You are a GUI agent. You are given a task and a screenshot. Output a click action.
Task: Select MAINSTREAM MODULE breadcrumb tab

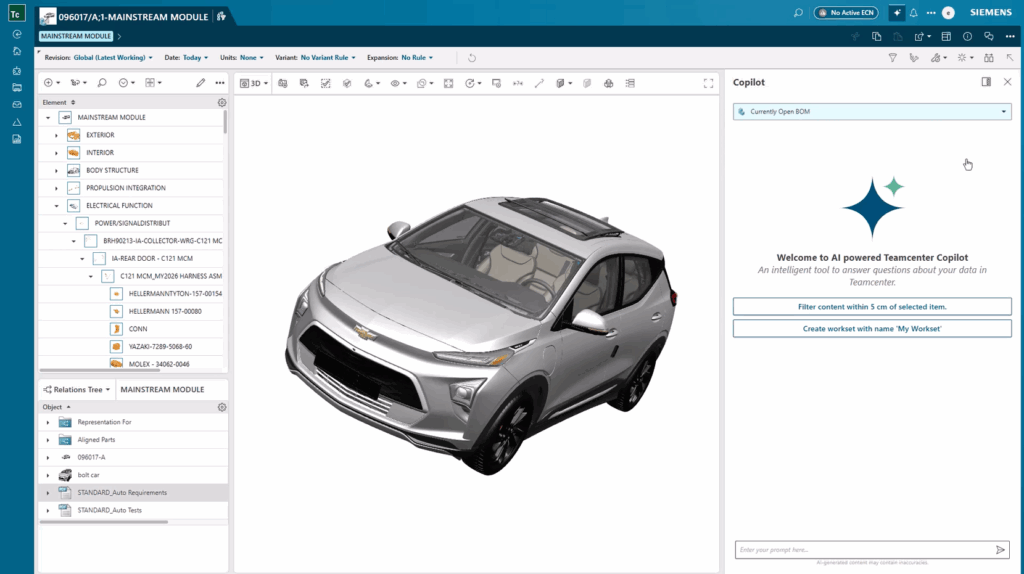76,36
